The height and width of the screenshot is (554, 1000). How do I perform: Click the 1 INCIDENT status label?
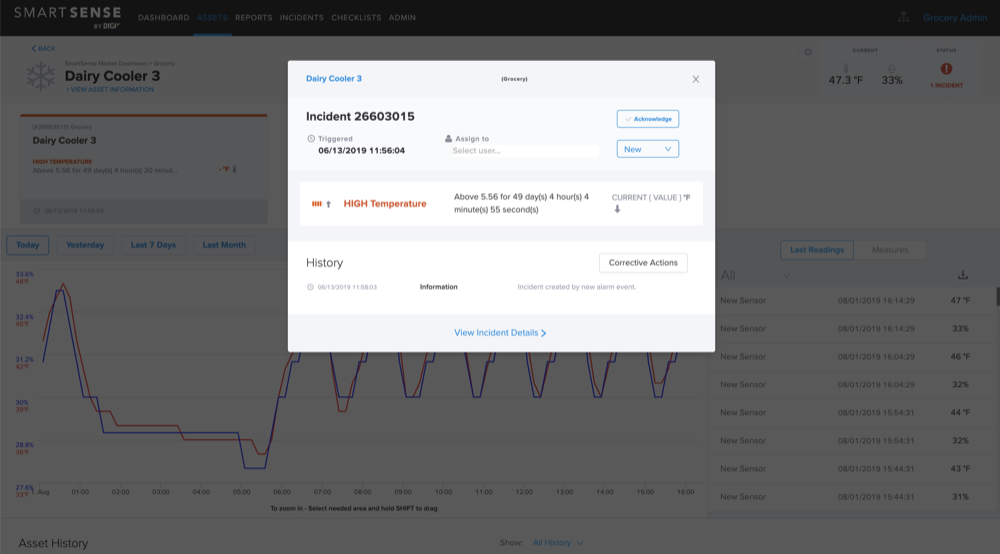(x=946, y=85)
